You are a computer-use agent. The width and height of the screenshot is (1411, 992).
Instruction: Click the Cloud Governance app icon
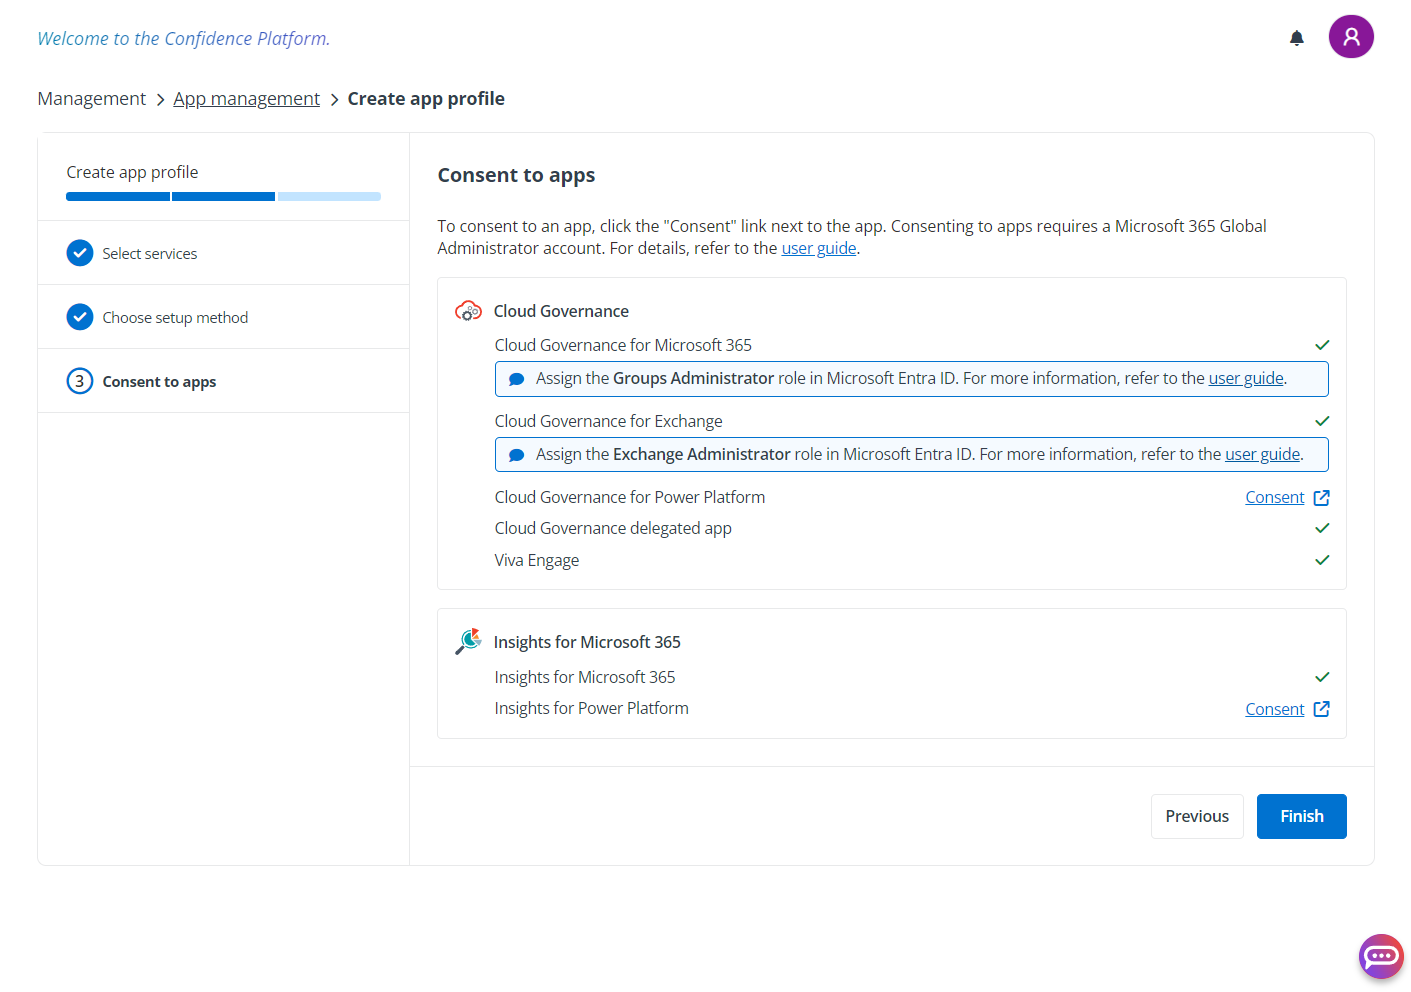click(468, 310)
